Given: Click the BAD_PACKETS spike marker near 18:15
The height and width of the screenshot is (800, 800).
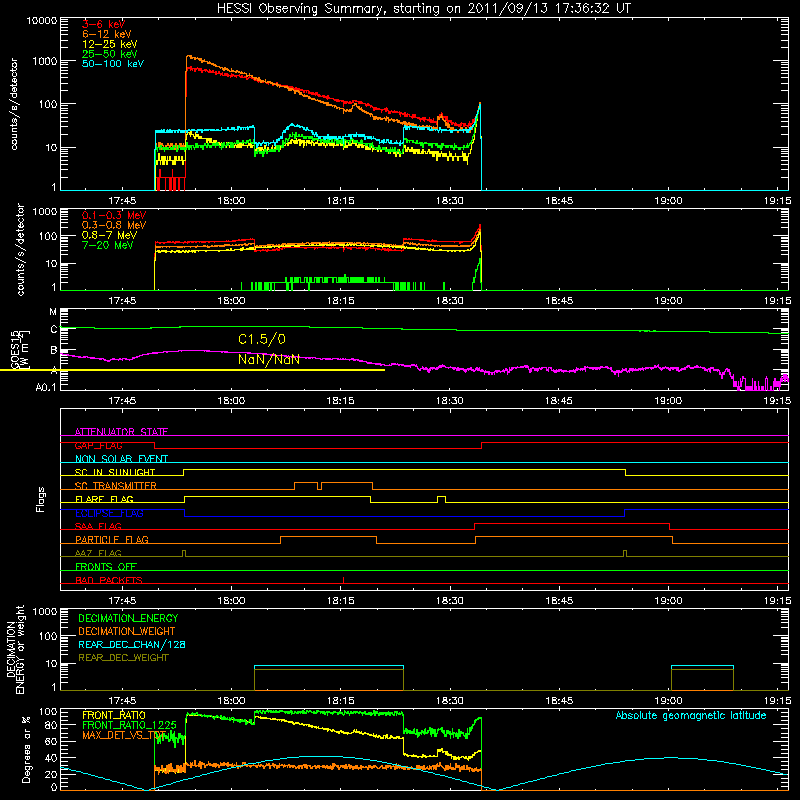Looking at the screenshot, I should 343,580.
